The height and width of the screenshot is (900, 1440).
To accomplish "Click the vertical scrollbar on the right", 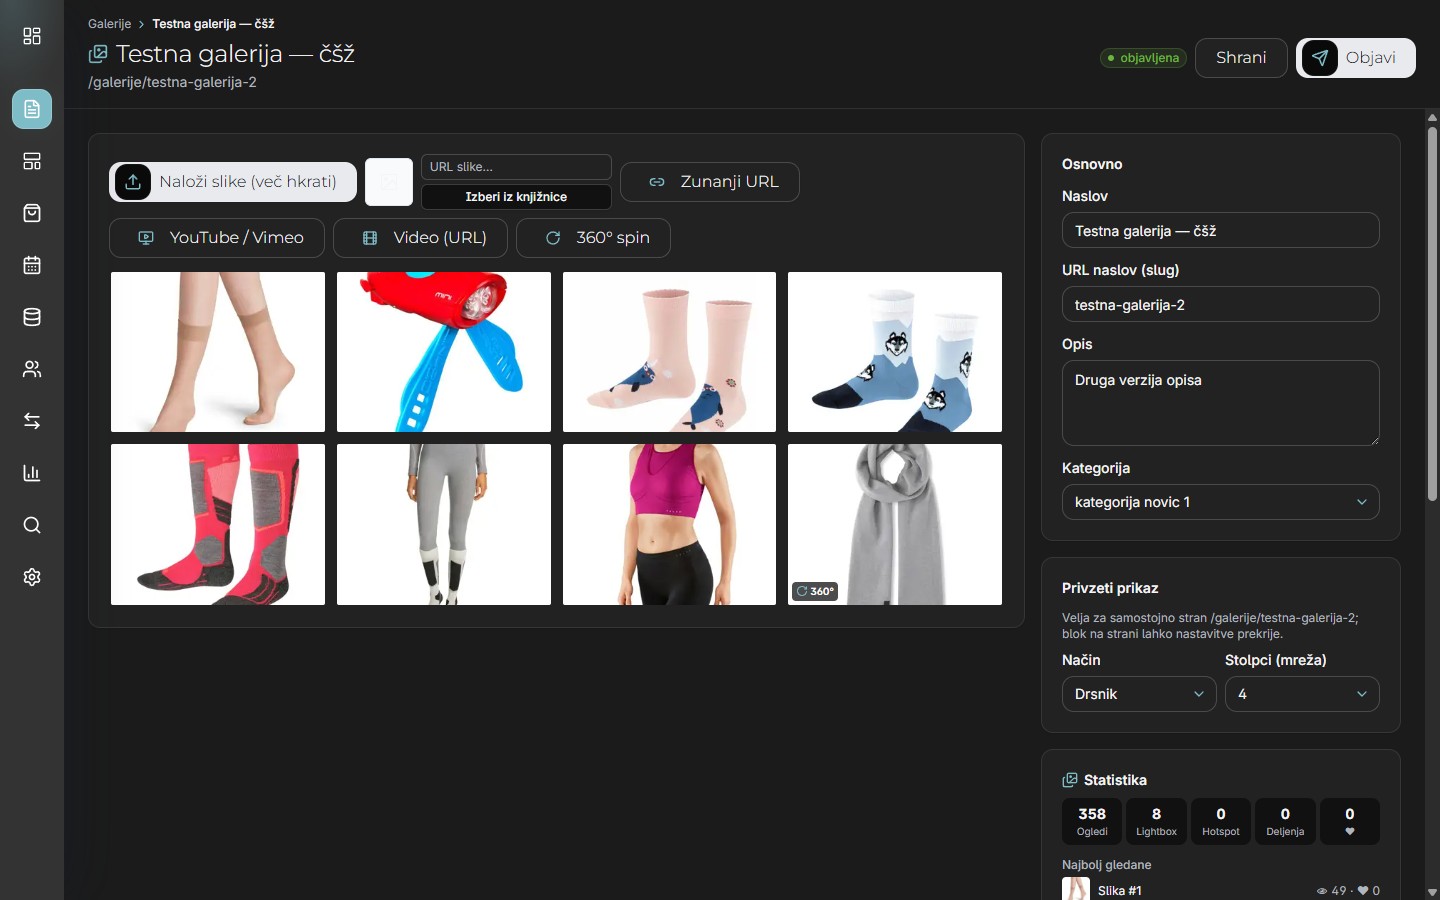I will pyautogui.click(x=1432, y=313).
